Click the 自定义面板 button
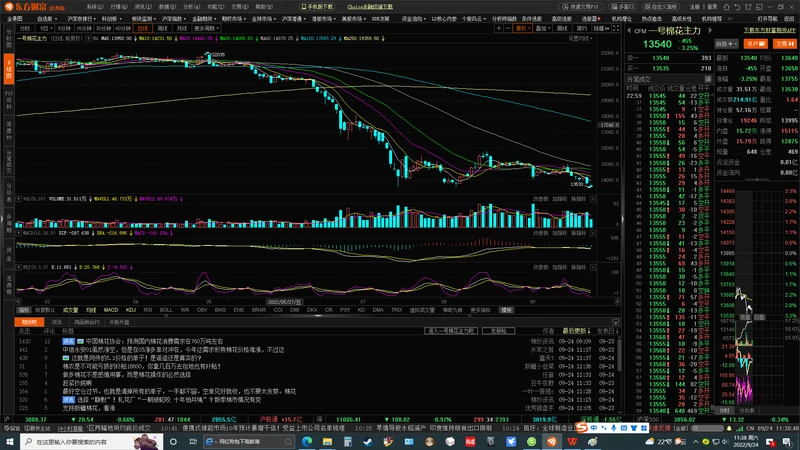800x450 pixels. 661,7
